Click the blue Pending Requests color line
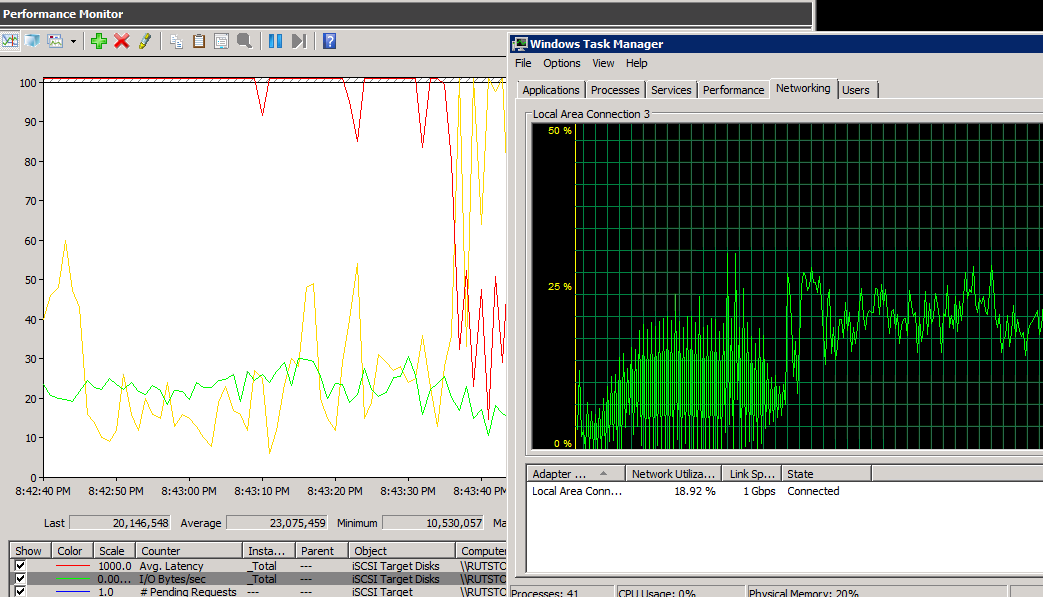 (x=73, y=592)
